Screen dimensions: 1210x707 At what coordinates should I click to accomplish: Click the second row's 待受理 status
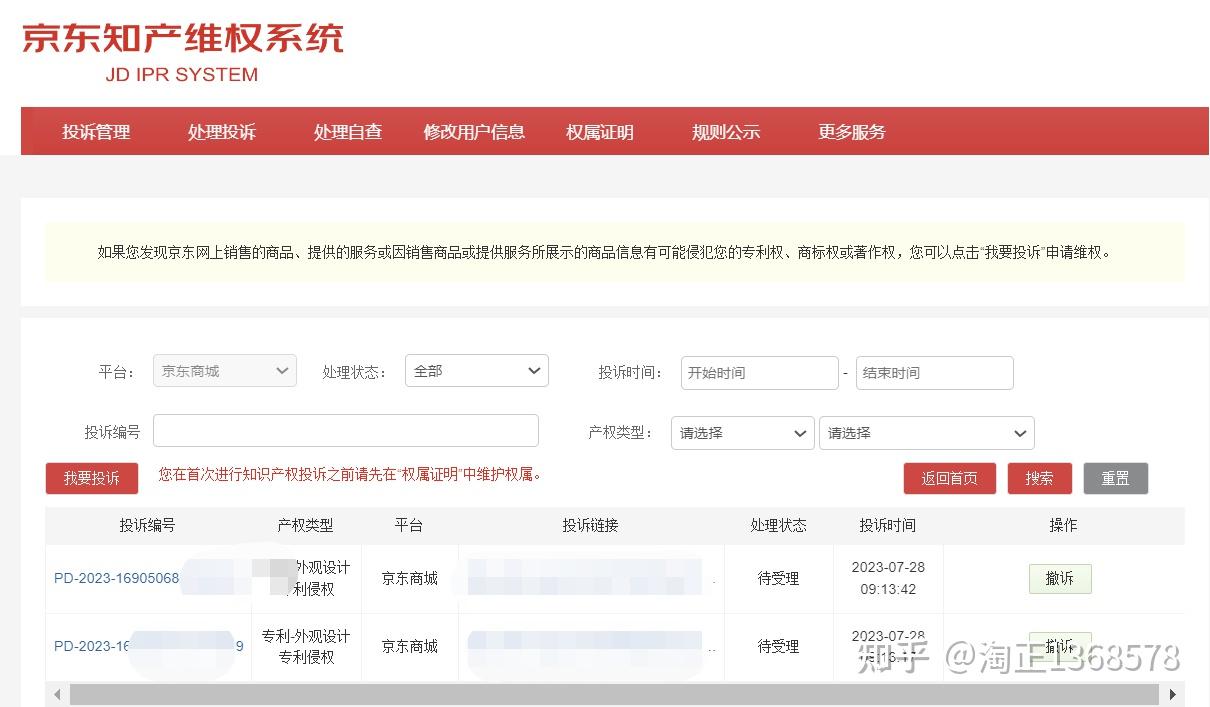pos(778,647)
